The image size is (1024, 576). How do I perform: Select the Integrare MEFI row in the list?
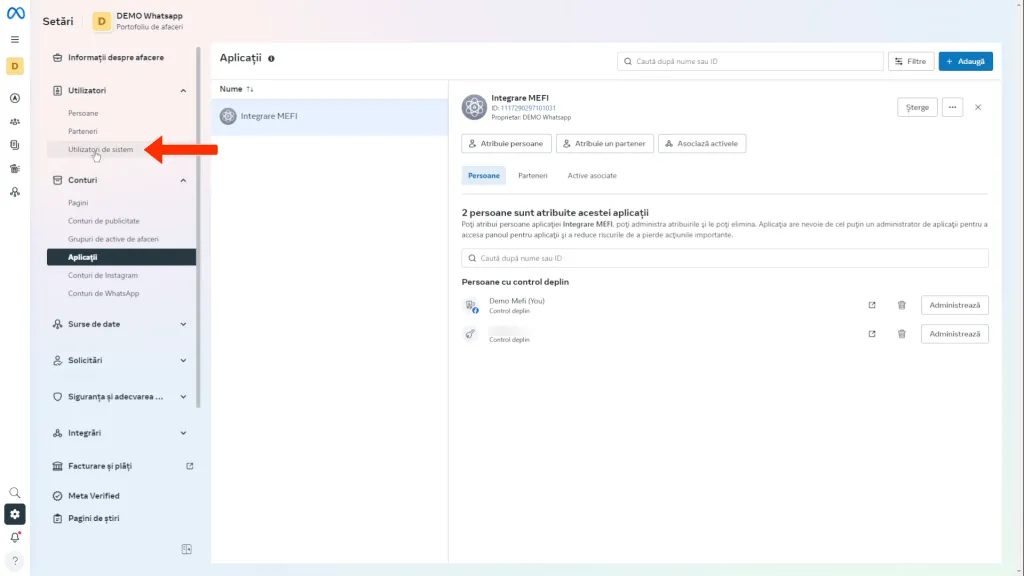tap(330, 116)
